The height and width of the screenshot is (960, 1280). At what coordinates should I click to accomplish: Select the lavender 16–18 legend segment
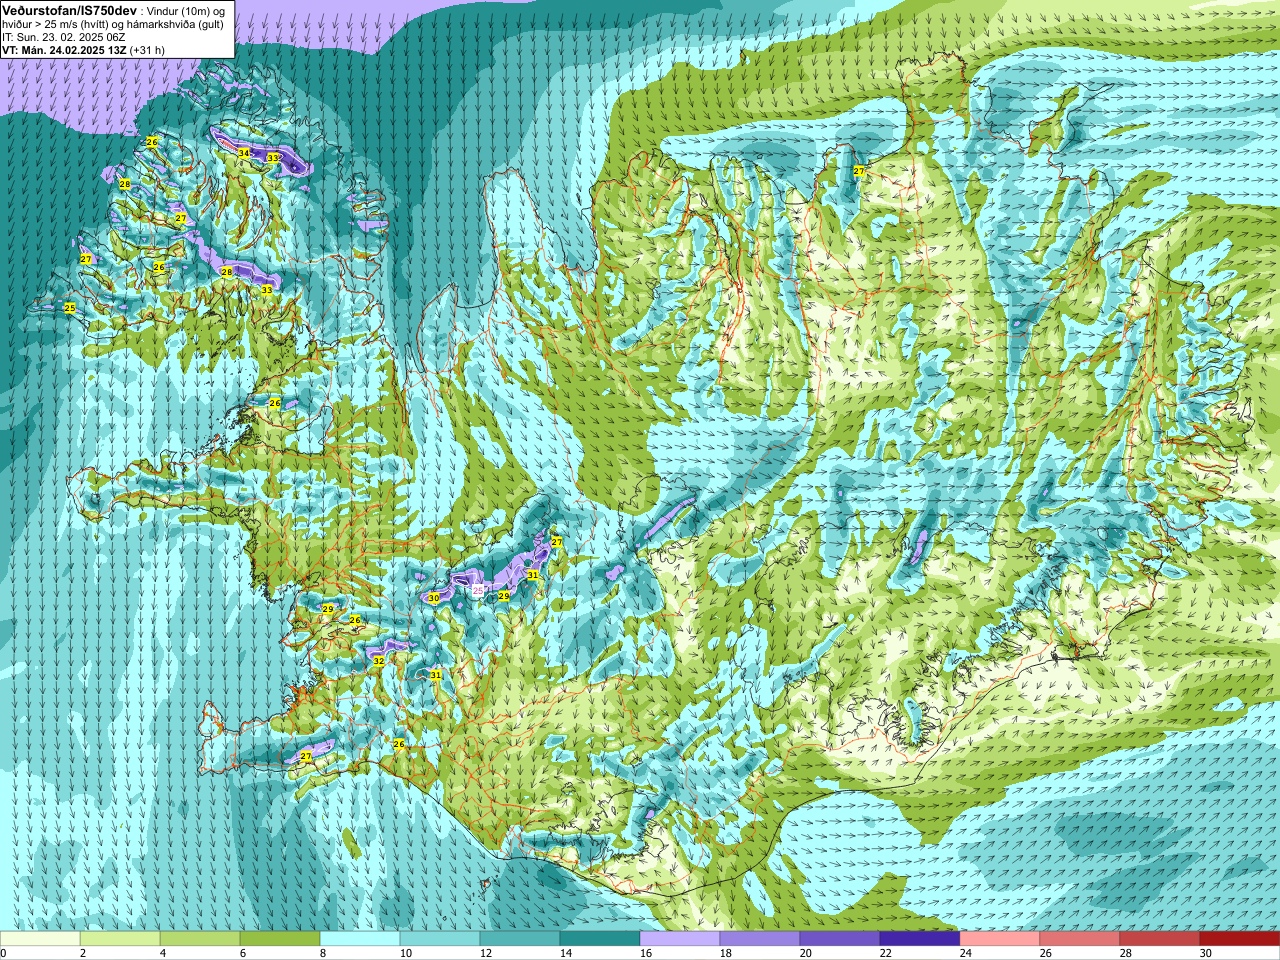(680, 939)
